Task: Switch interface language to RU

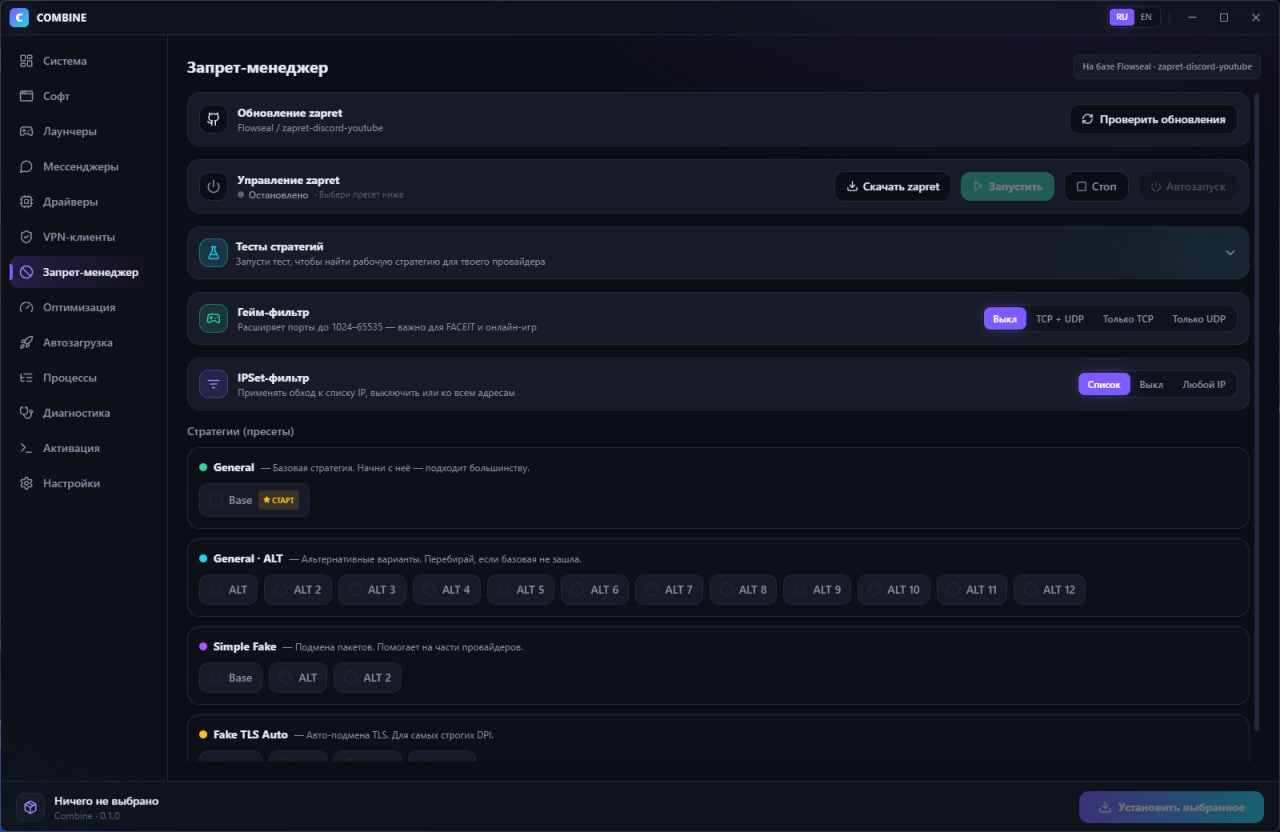Action: pos(1122,17)
